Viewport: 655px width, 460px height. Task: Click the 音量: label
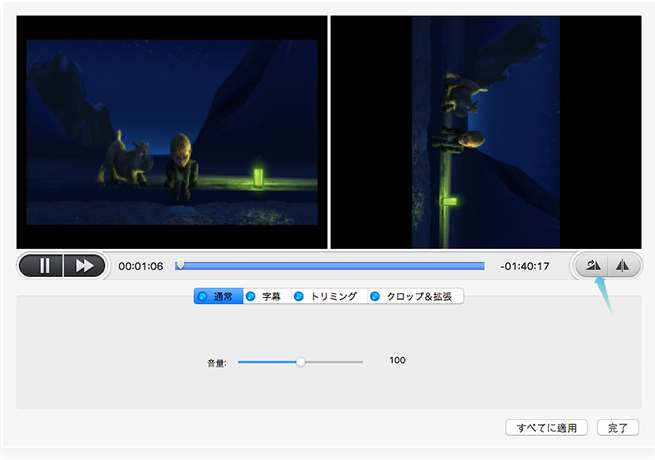click(217, 363)
